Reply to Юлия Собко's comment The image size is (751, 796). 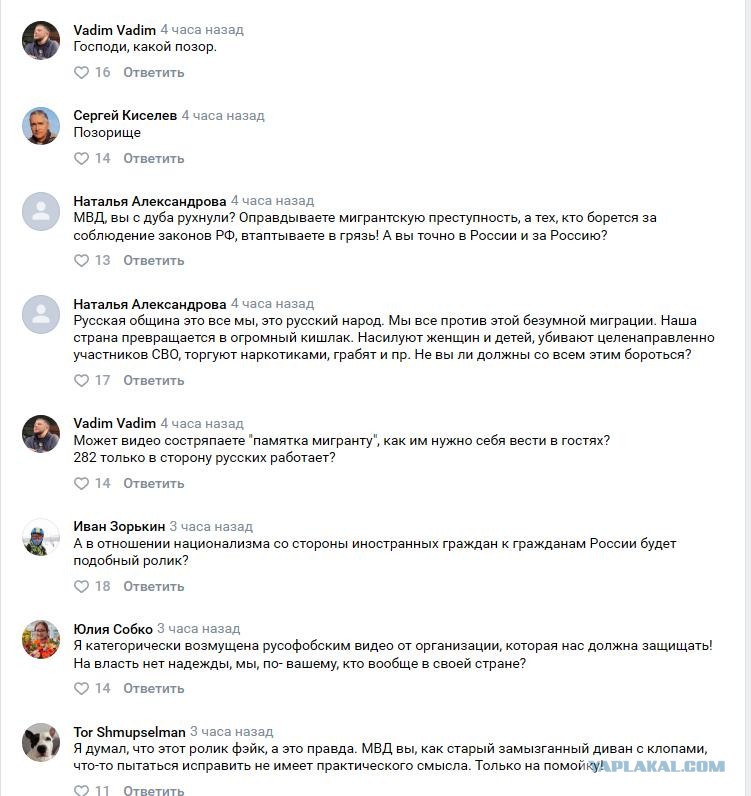click(x=154, y=688)
